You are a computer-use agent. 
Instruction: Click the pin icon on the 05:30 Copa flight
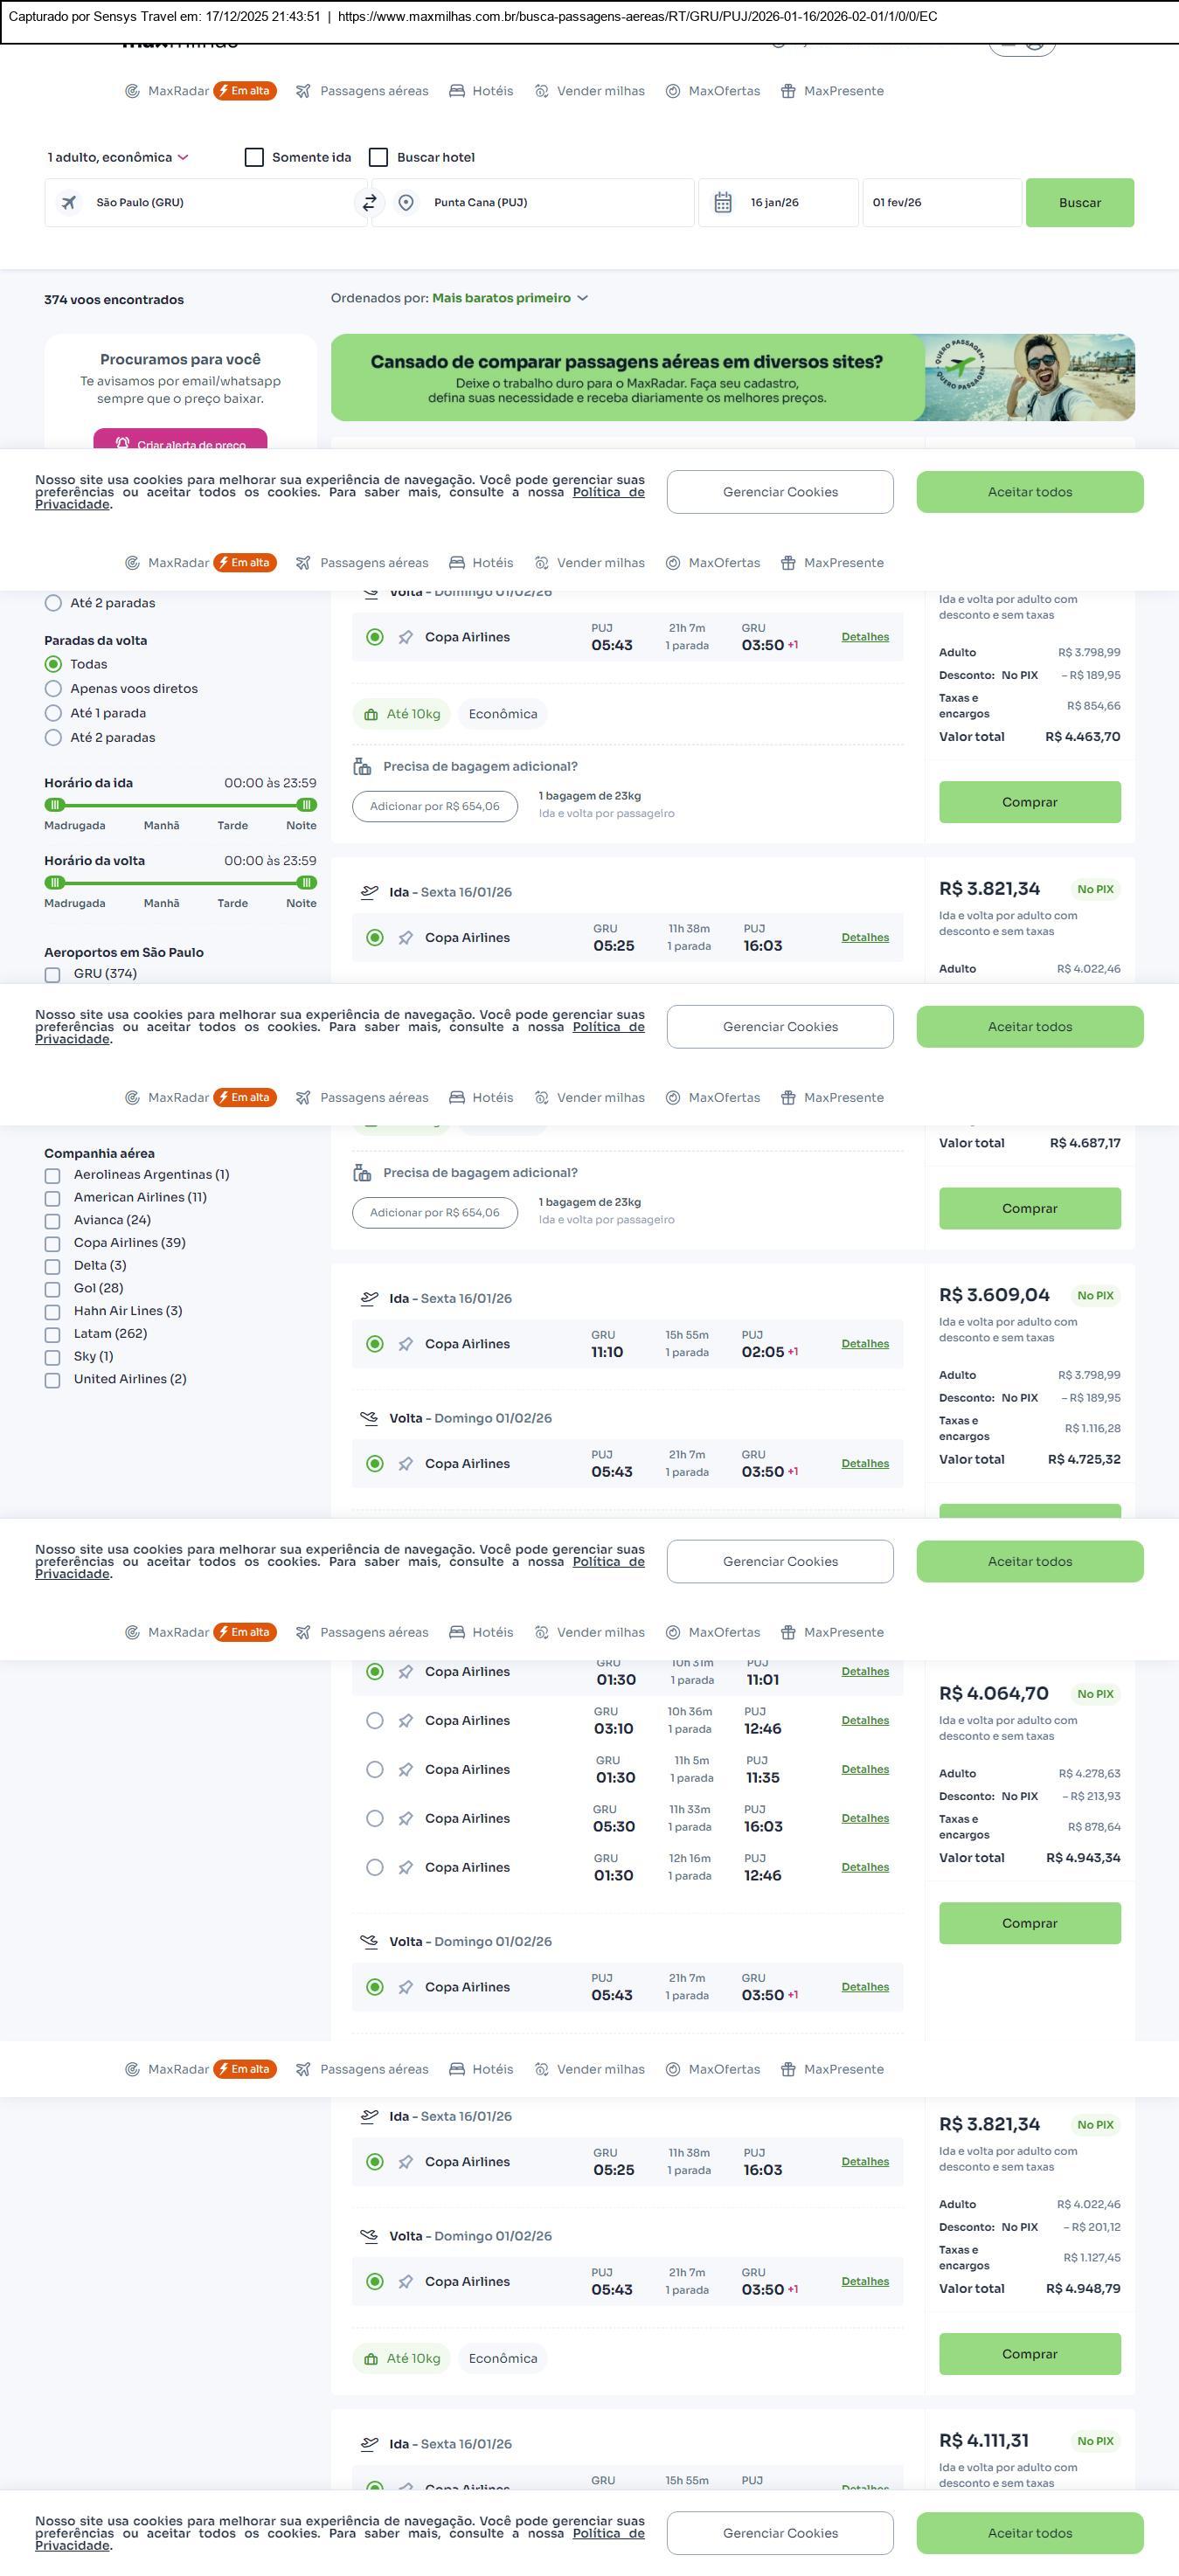pyautogui.click(x=406, y=1819)
